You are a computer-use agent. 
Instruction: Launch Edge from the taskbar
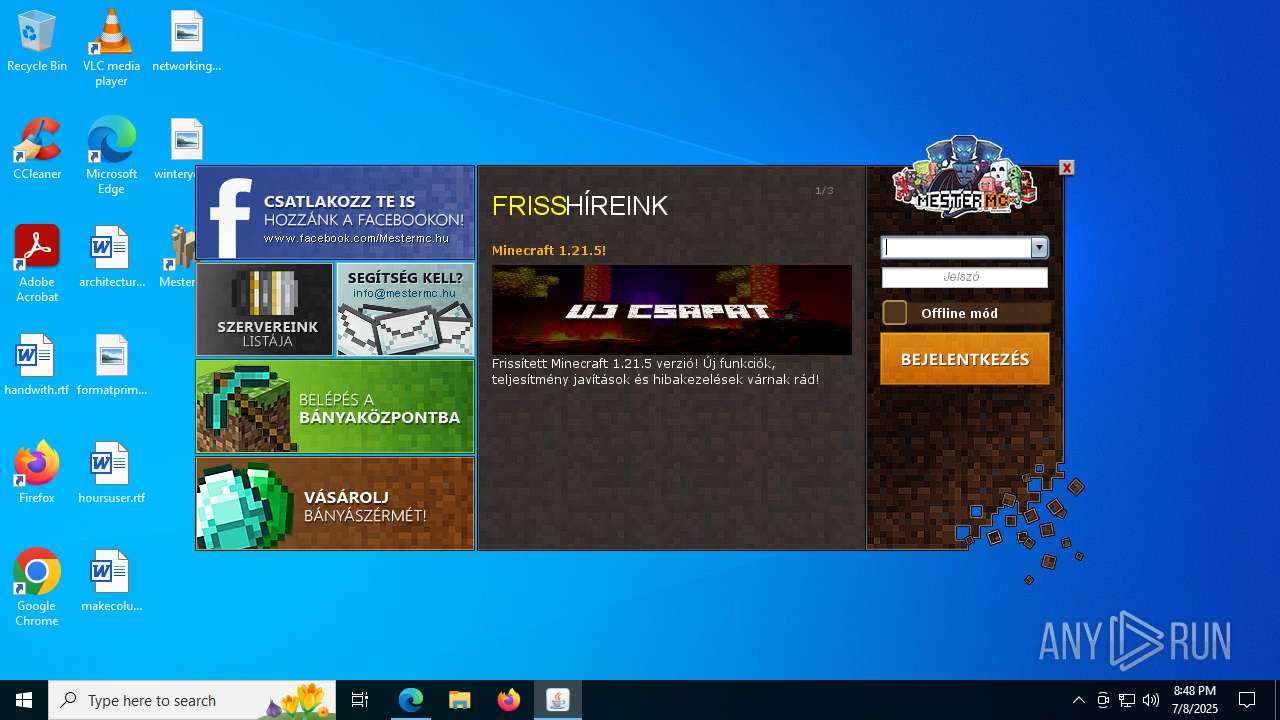tap(411, 700)
